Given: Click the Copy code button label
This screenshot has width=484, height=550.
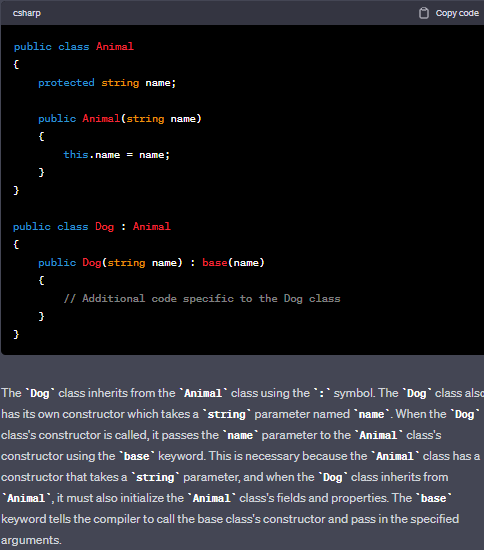Looking at the screenshot, I should [x=457, y=13].
